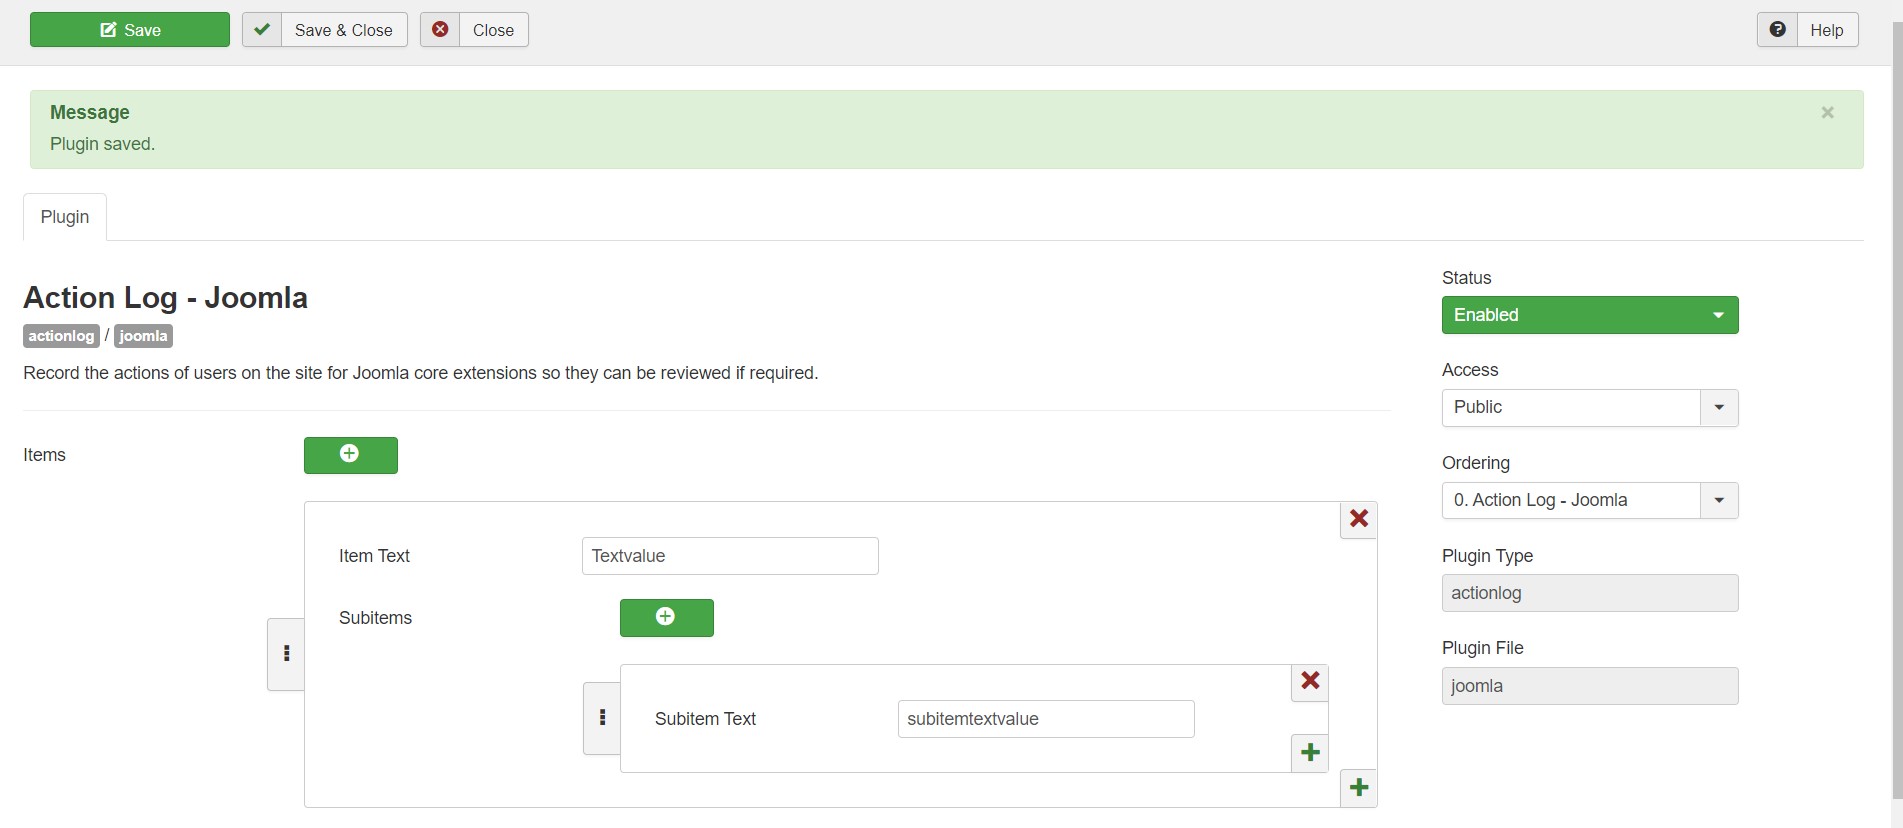Click the plugin description text
The width and height of the screenshot is (1903, 828).
[421, 373]
